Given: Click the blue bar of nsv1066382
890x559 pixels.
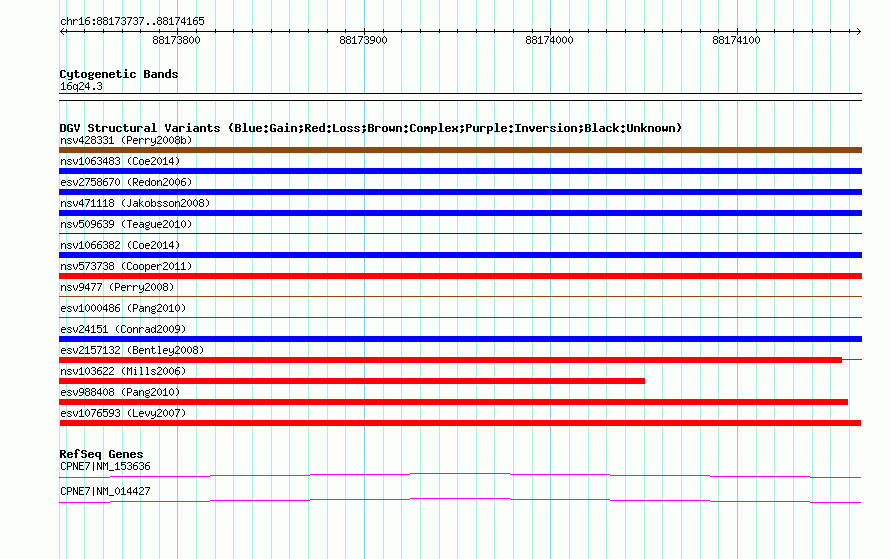Looking at the screenshot, I should pyautogui.click(x=460, y=255).
